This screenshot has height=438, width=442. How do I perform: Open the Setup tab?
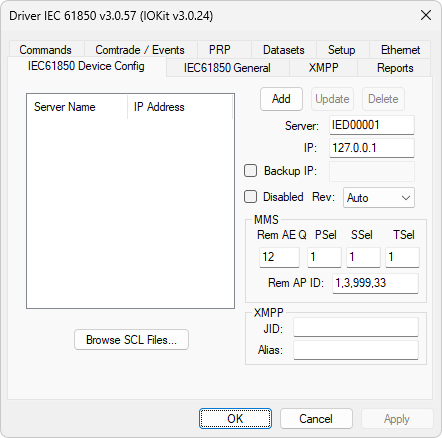(342, 50)
